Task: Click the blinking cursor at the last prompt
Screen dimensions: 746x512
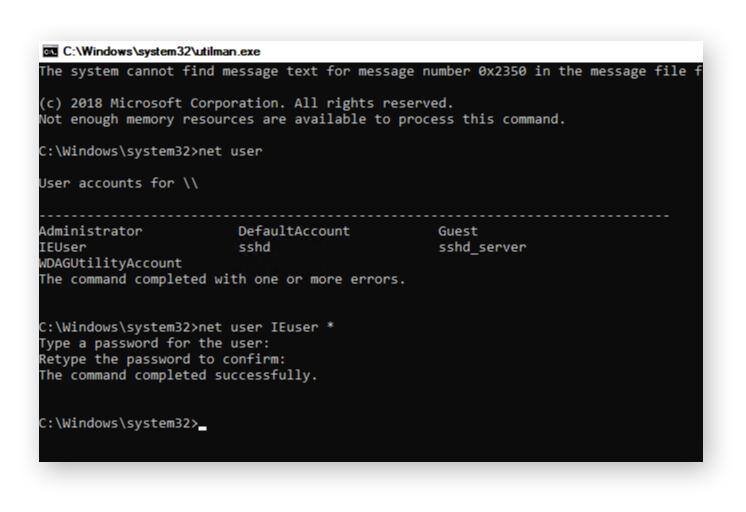Action: tap(203, 424)
